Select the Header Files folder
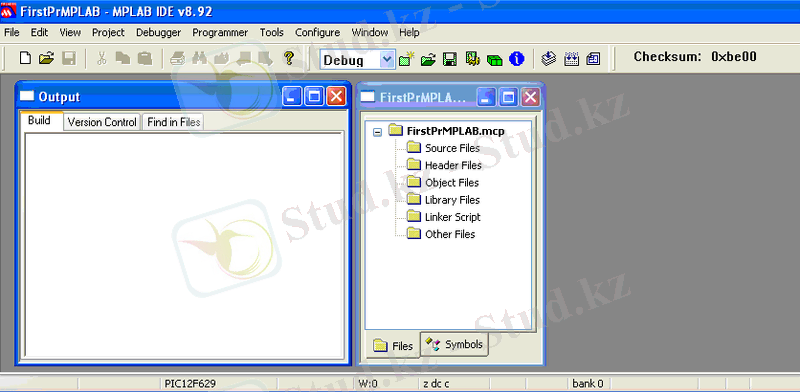 [453, 165]
